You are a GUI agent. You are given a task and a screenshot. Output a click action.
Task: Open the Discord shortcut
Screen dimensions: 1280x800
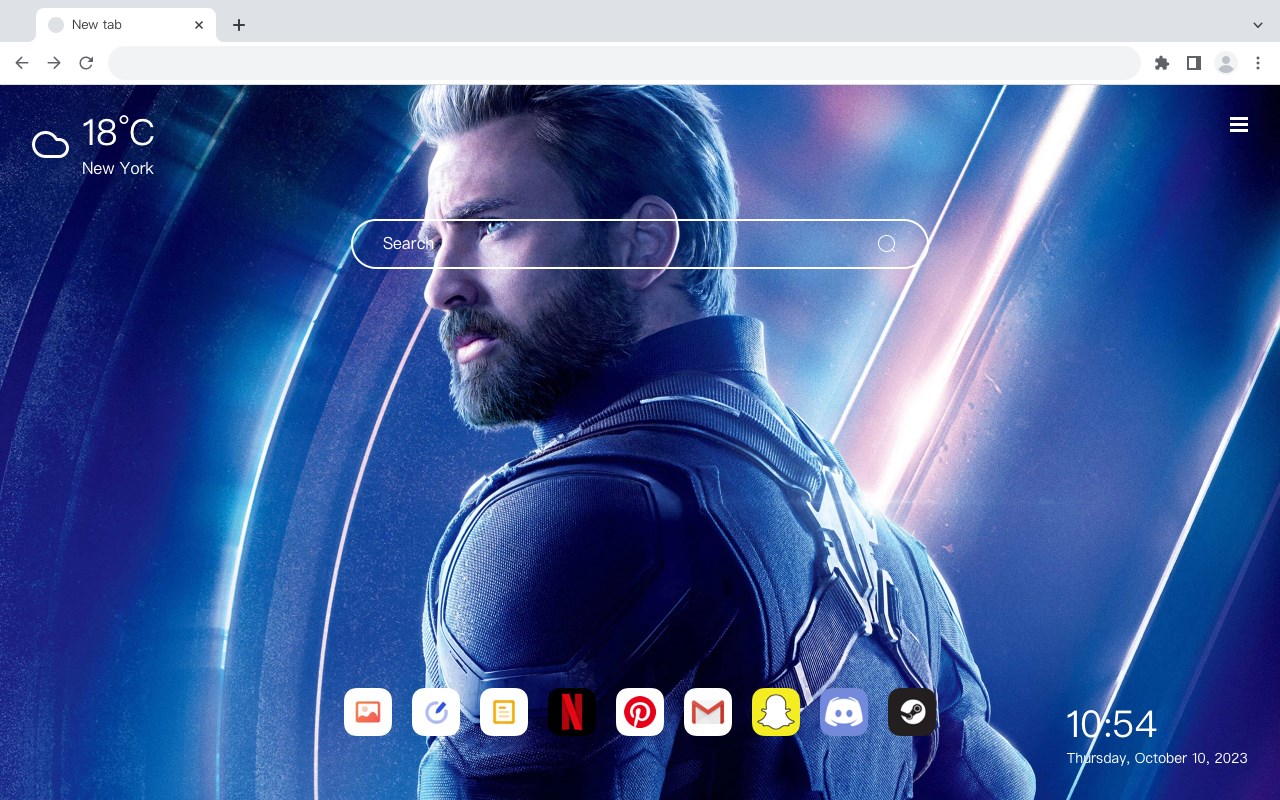[844, 712]
